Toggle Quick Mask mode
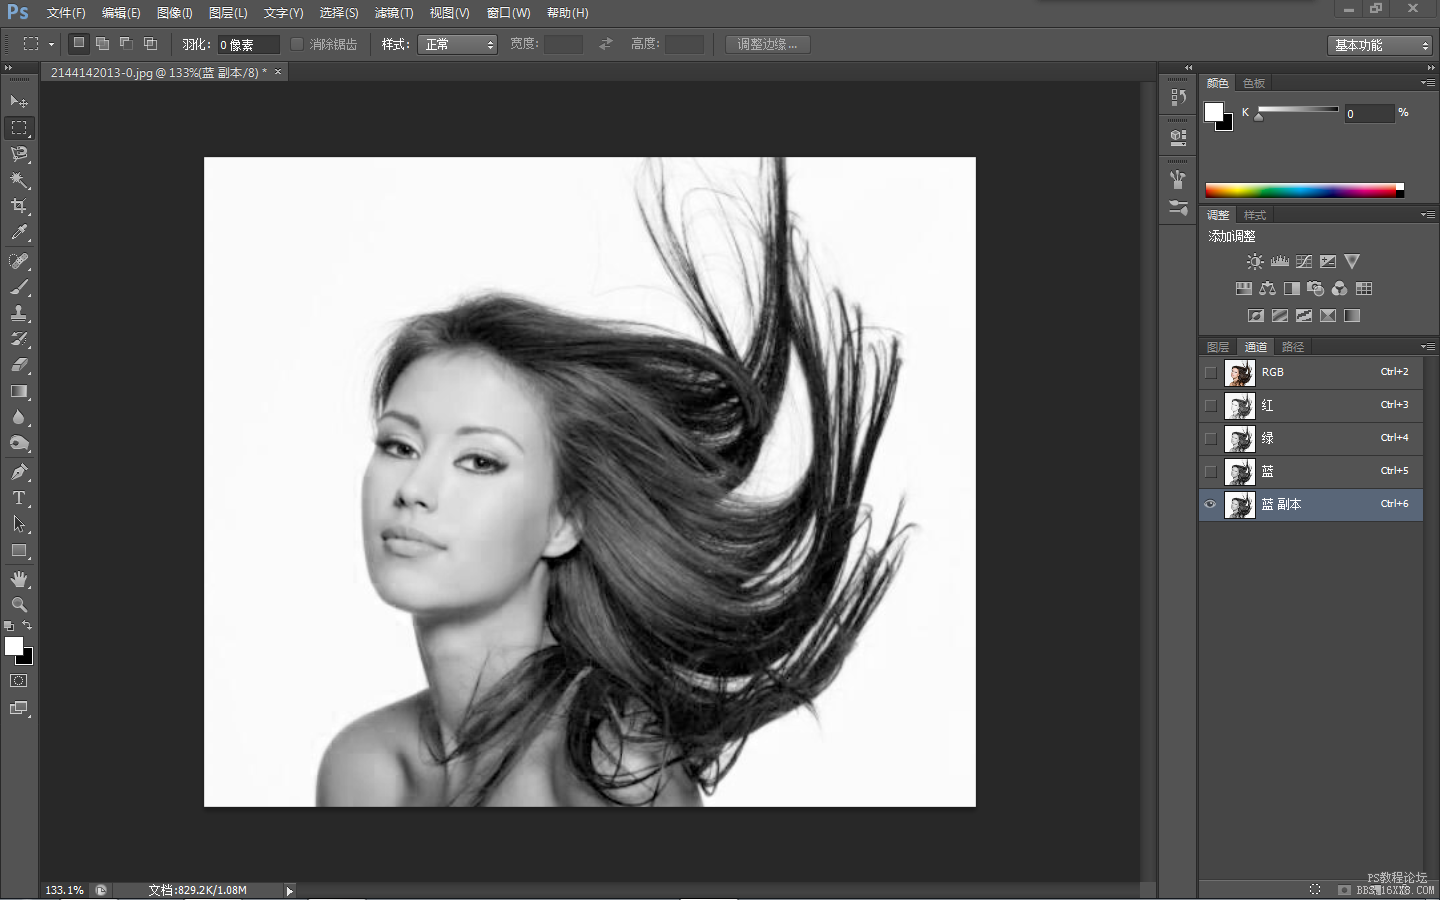Viewport: 1440px width, 900px height. click(19, 681)
